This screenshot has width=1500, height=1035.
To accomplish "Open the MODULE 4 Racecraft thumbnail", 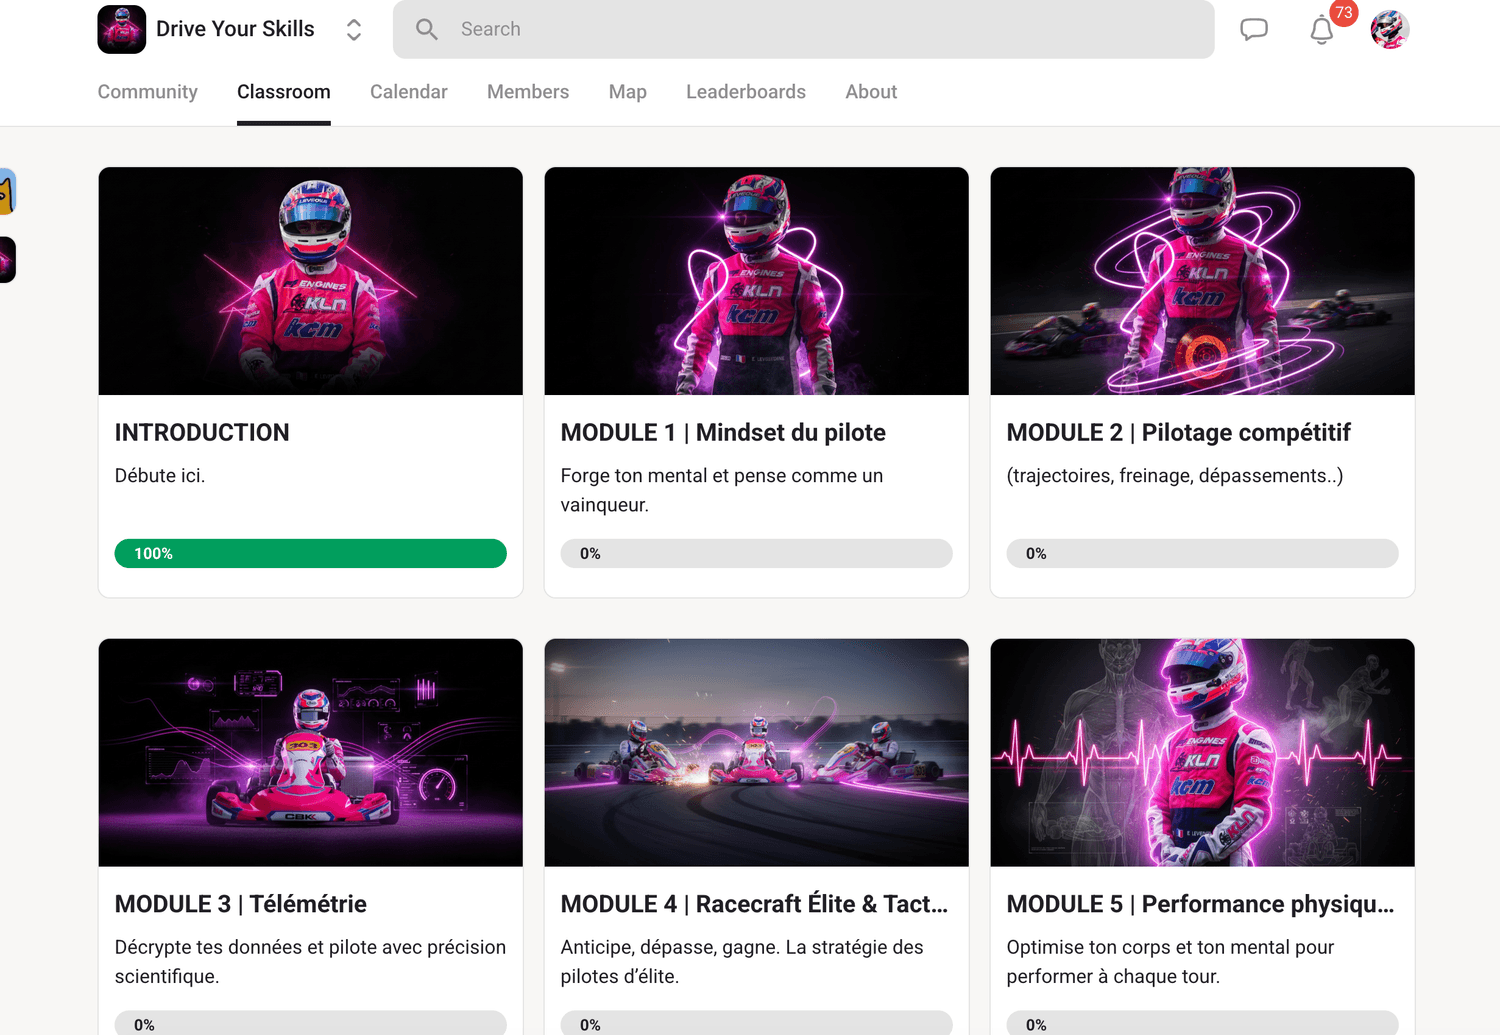I will click(x=757, y=753).
